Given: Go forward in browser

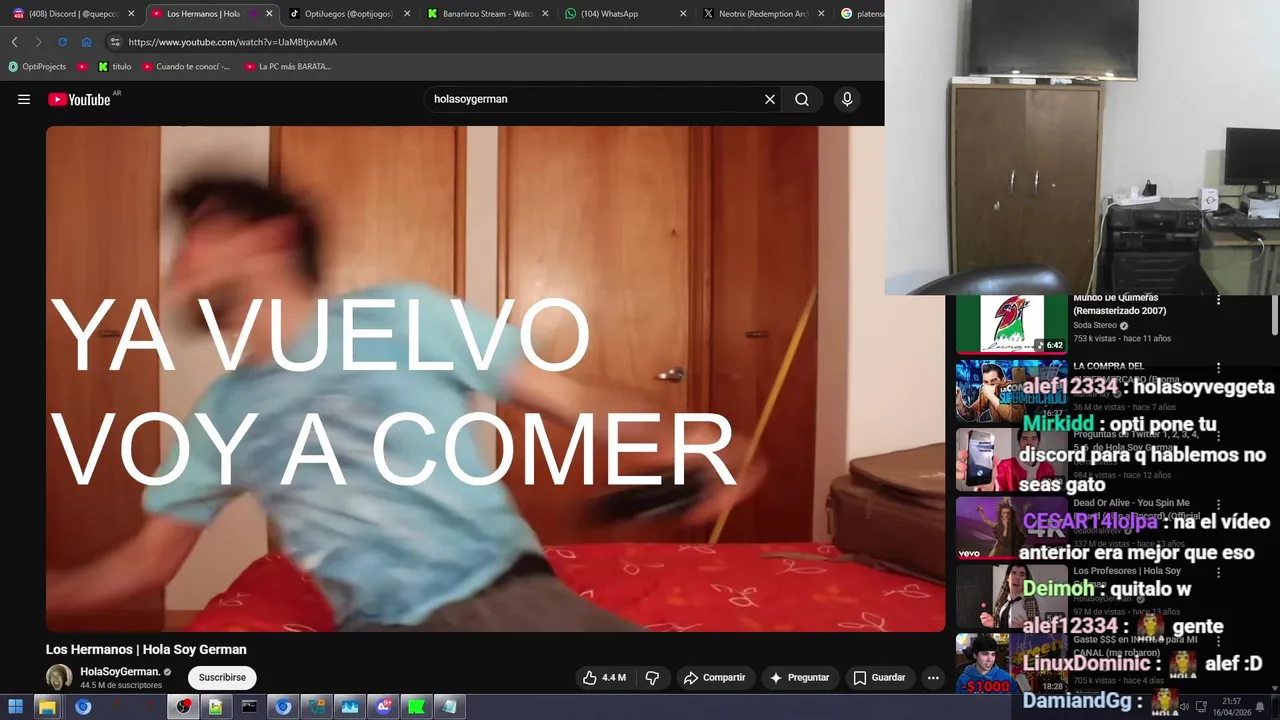Looking at the screenshot, I should coord(38,42).
